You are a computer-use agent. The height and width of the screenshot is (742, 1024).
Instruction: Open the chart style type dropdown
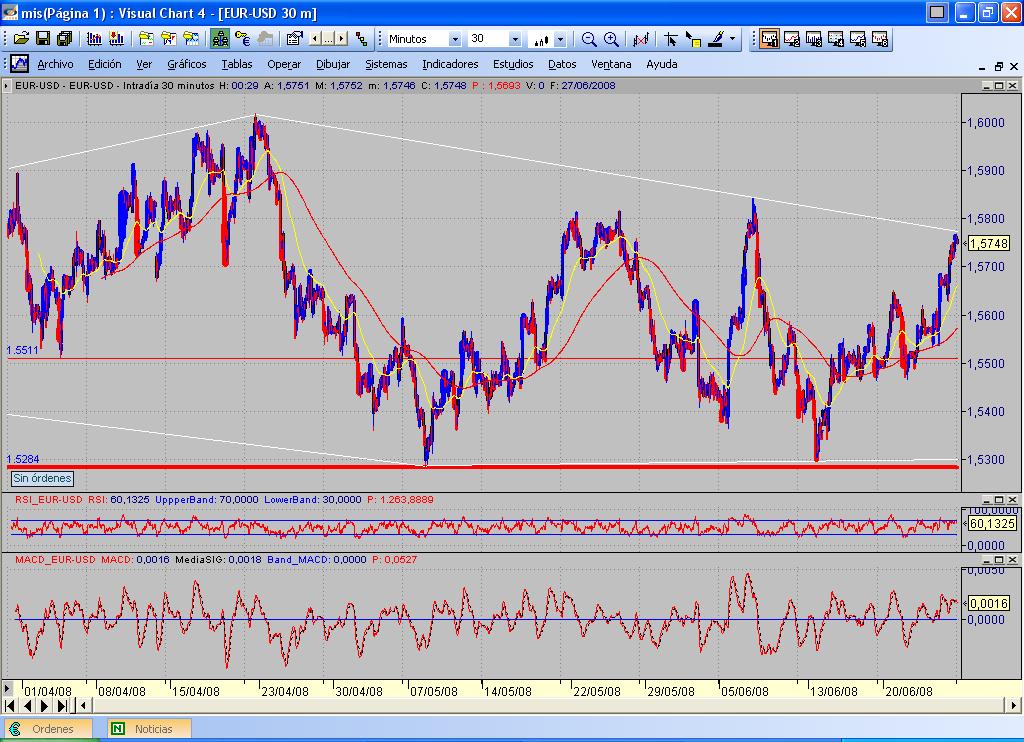pos(560,39)
